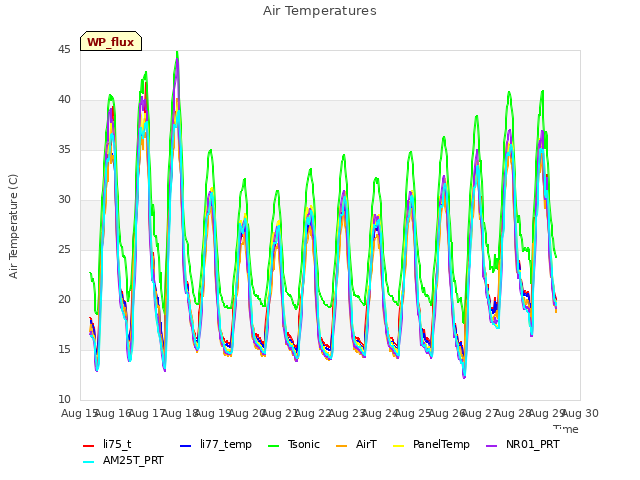
Task: Click the 45 y-axis tick label
Action: (64, 50)
